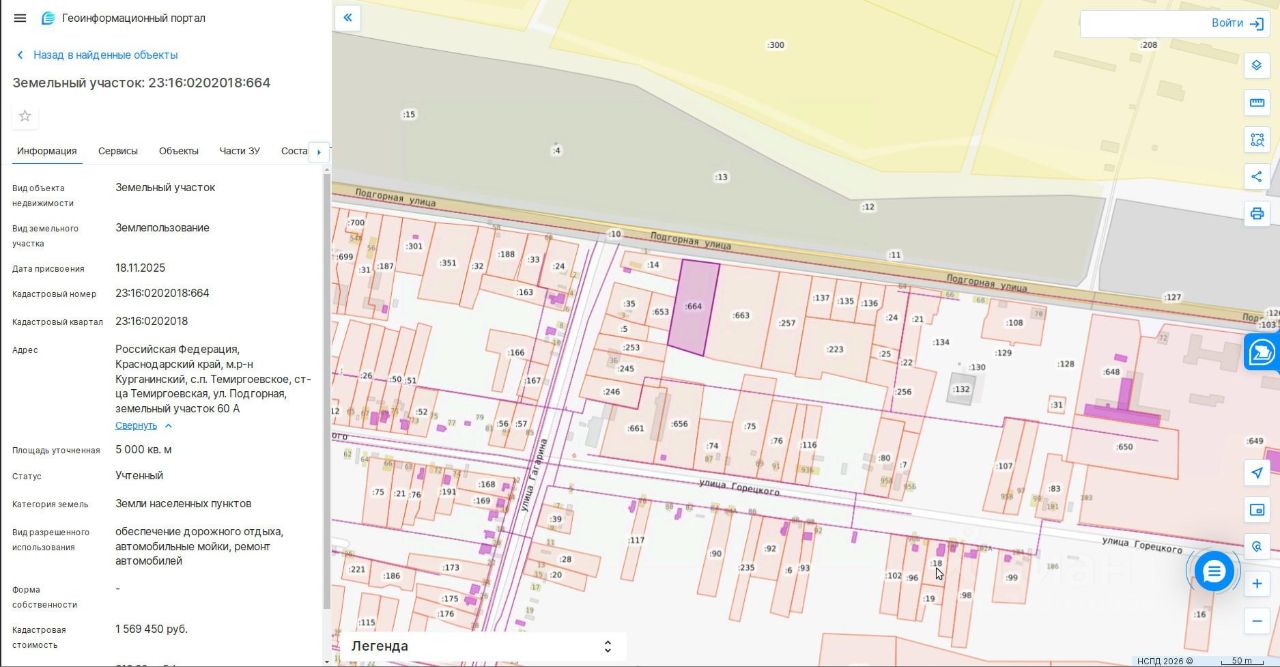This screenshot has width=1280, height=667.
Task: Collapse address with Свернуть link
Action: [136, 425]
